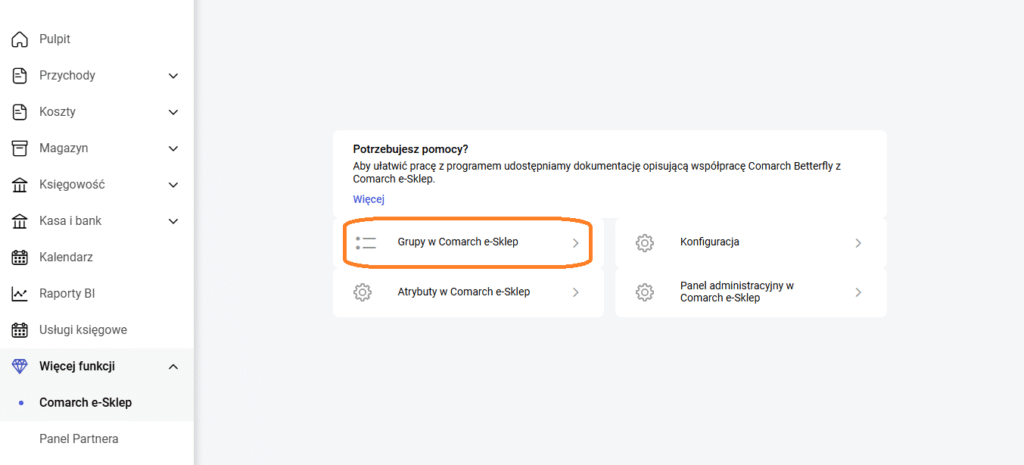The image size is (1024, 465).
Task: Click arrow on Atrybuty w Comarch e-Sklep tile
Action: click(x=576, y=292)
